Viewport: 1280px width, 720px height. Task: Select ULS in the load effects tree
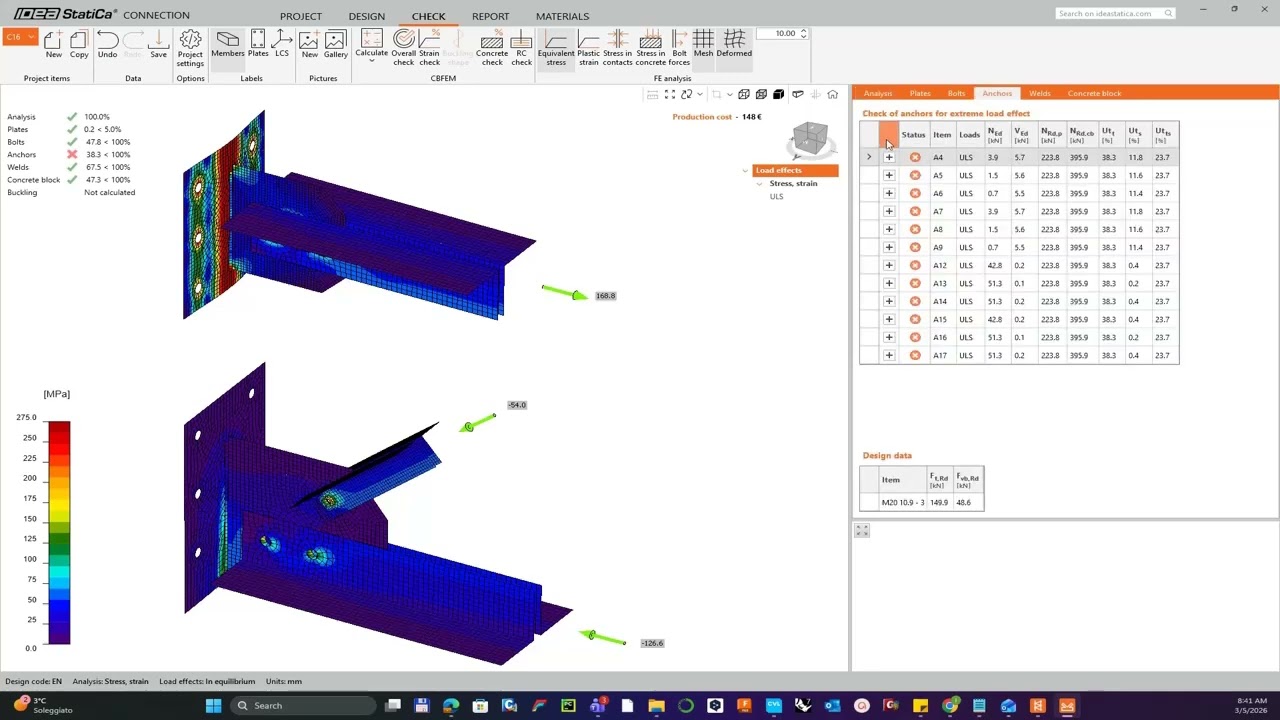tap(777, 197)
